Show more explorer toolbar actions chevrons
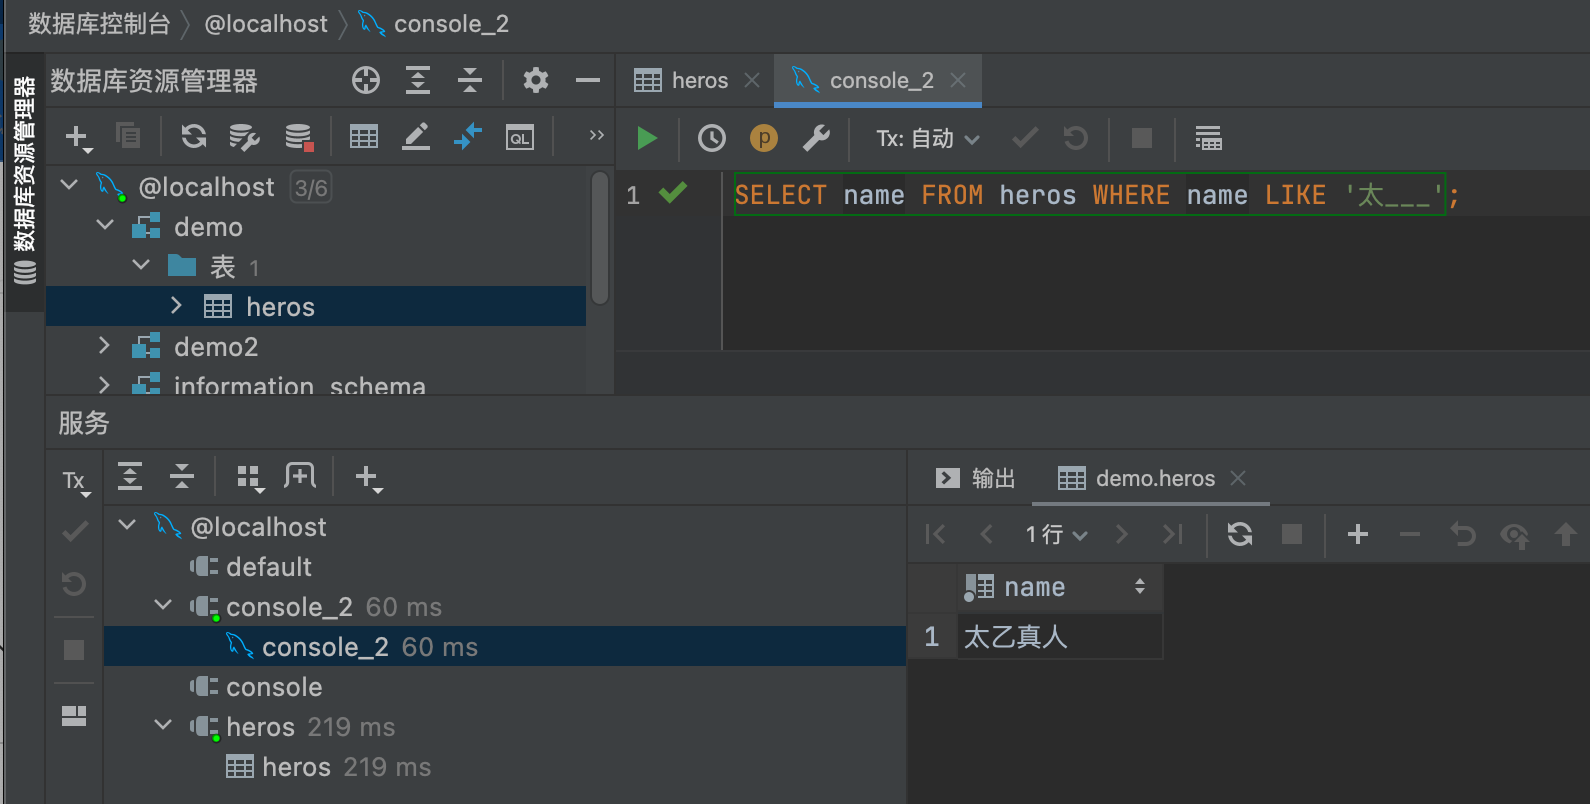 coord(597,135)
